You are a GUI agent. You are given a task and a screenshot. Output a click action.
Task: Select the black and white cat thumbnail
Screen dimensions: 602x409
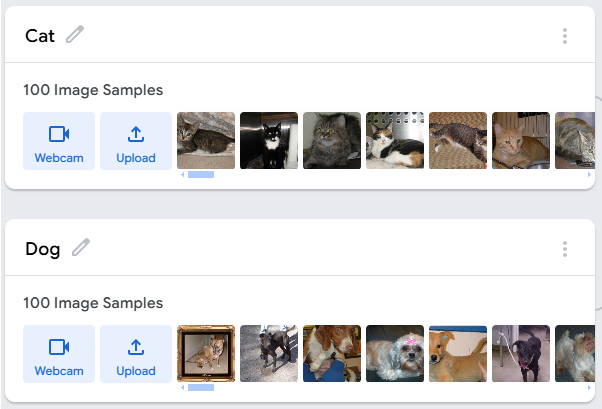click(x=269, y=141)
